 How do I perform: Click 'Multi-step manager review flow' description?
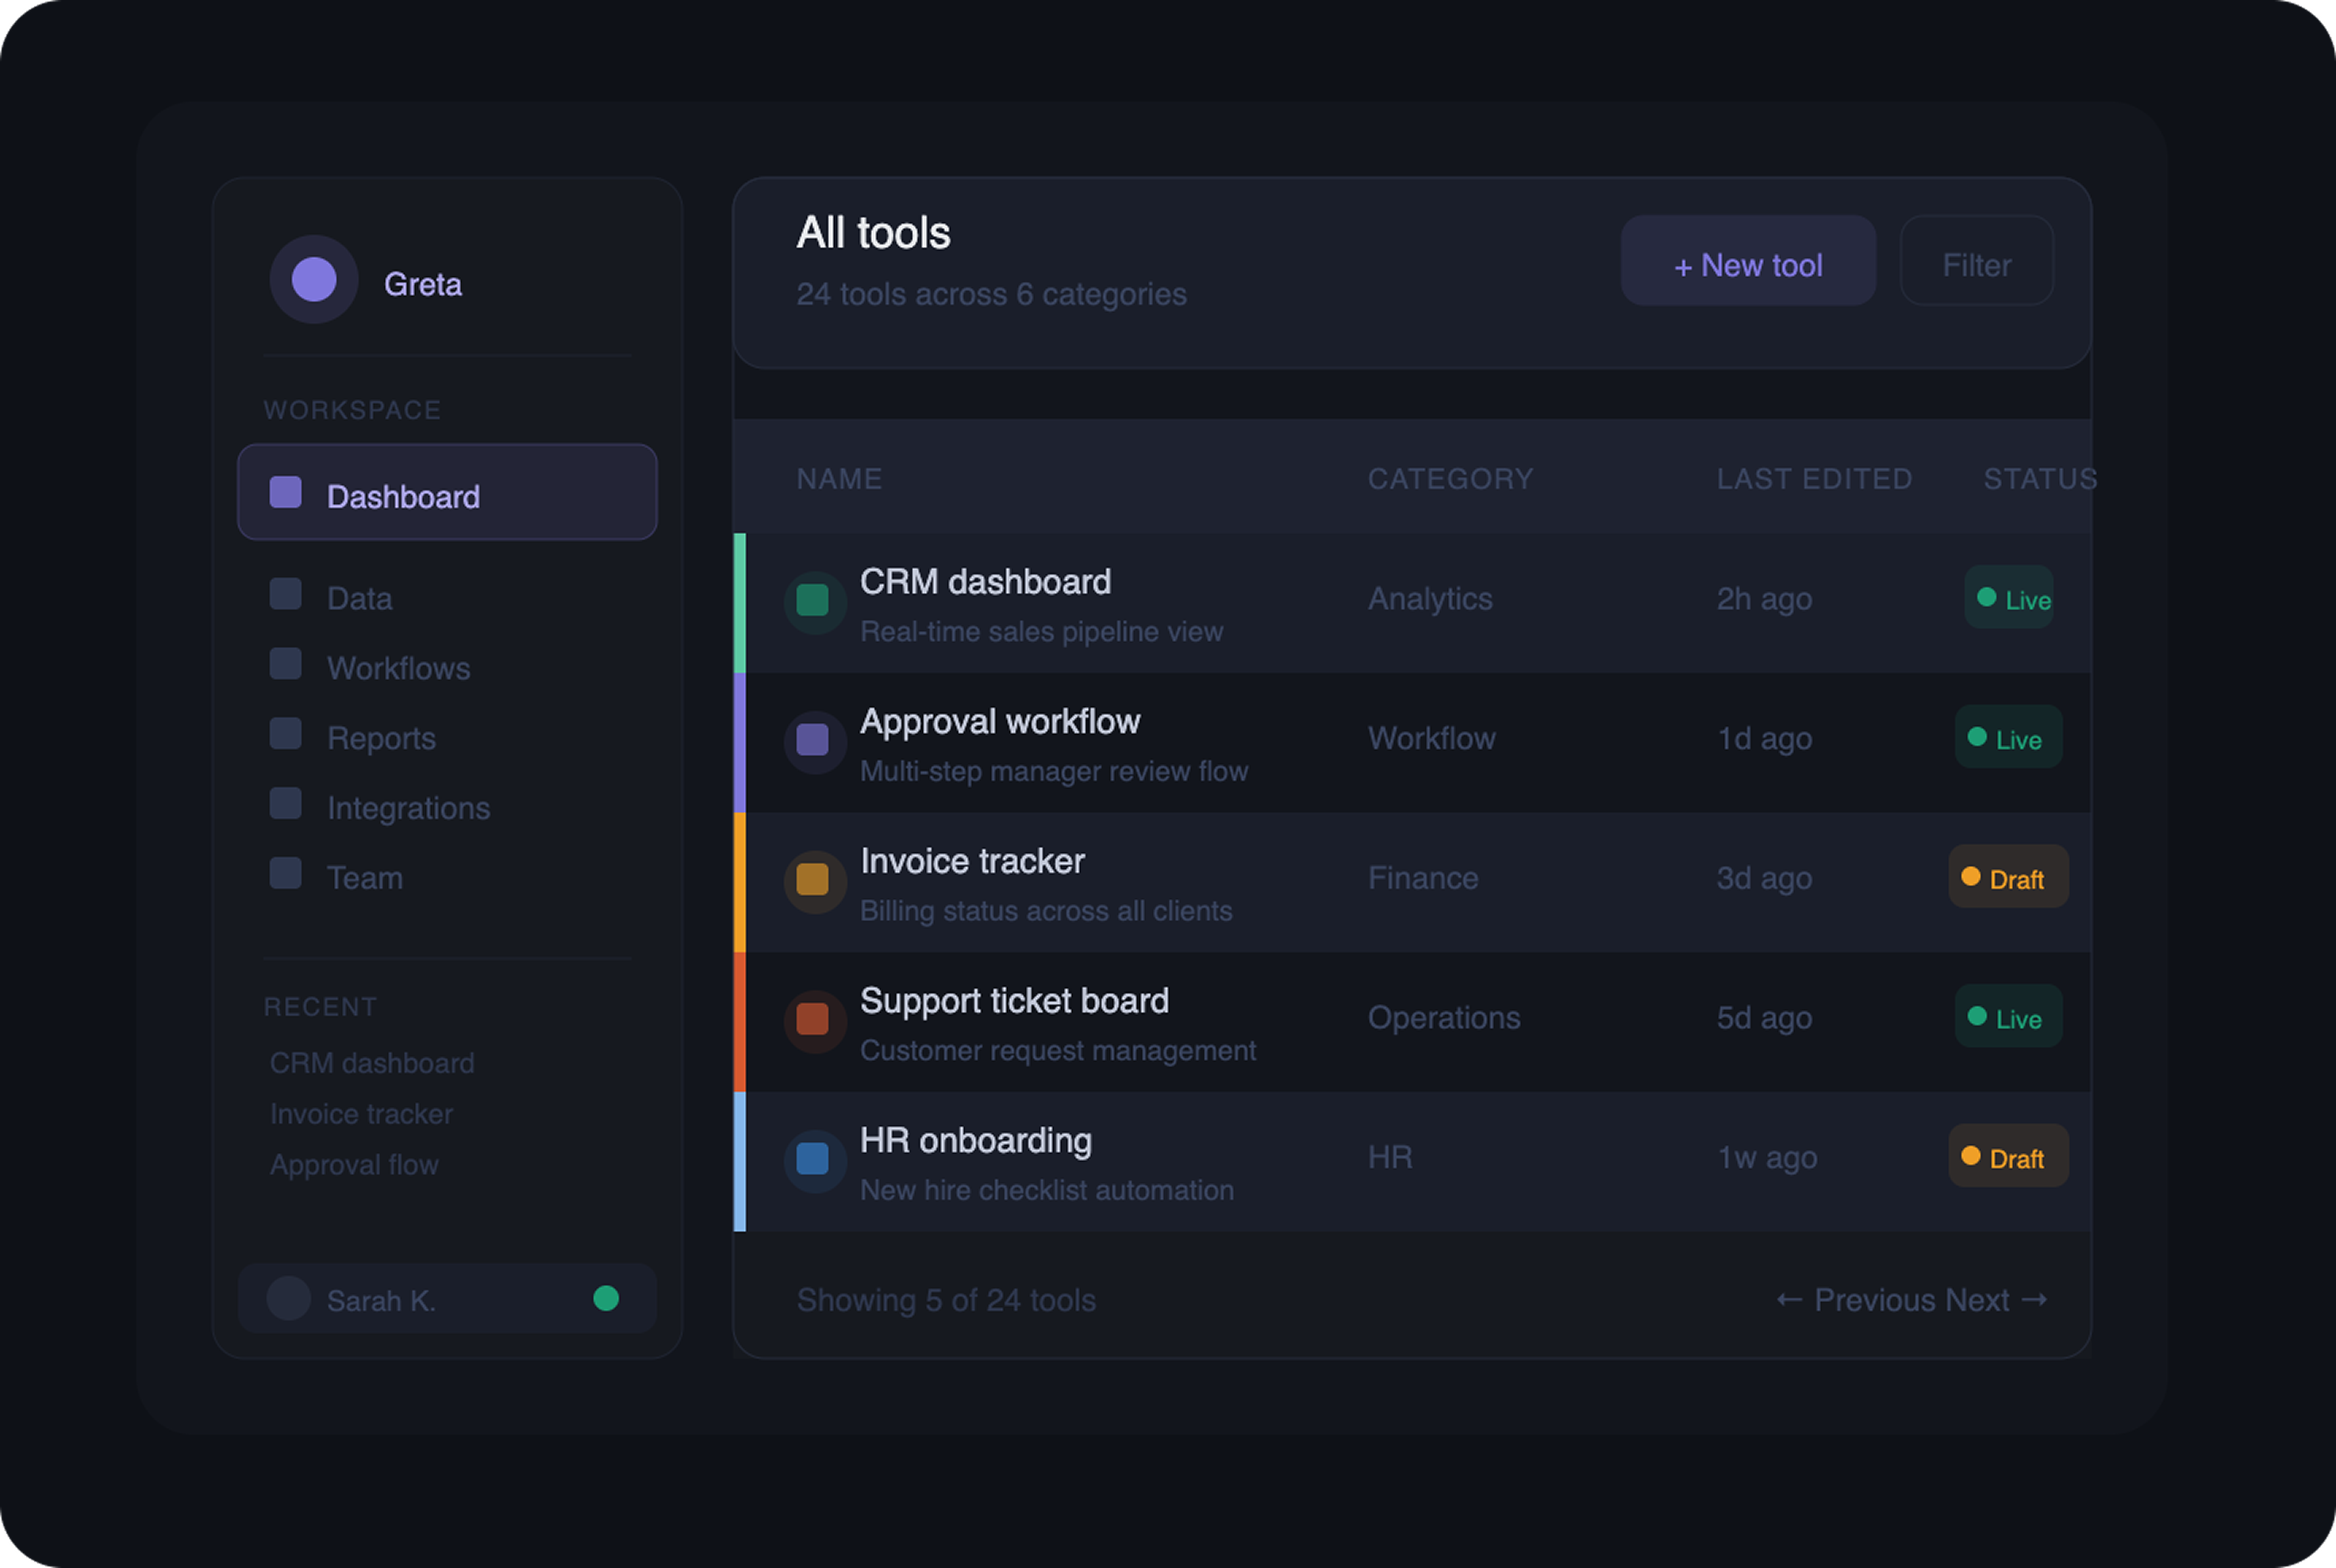(x=1055, y=772)
